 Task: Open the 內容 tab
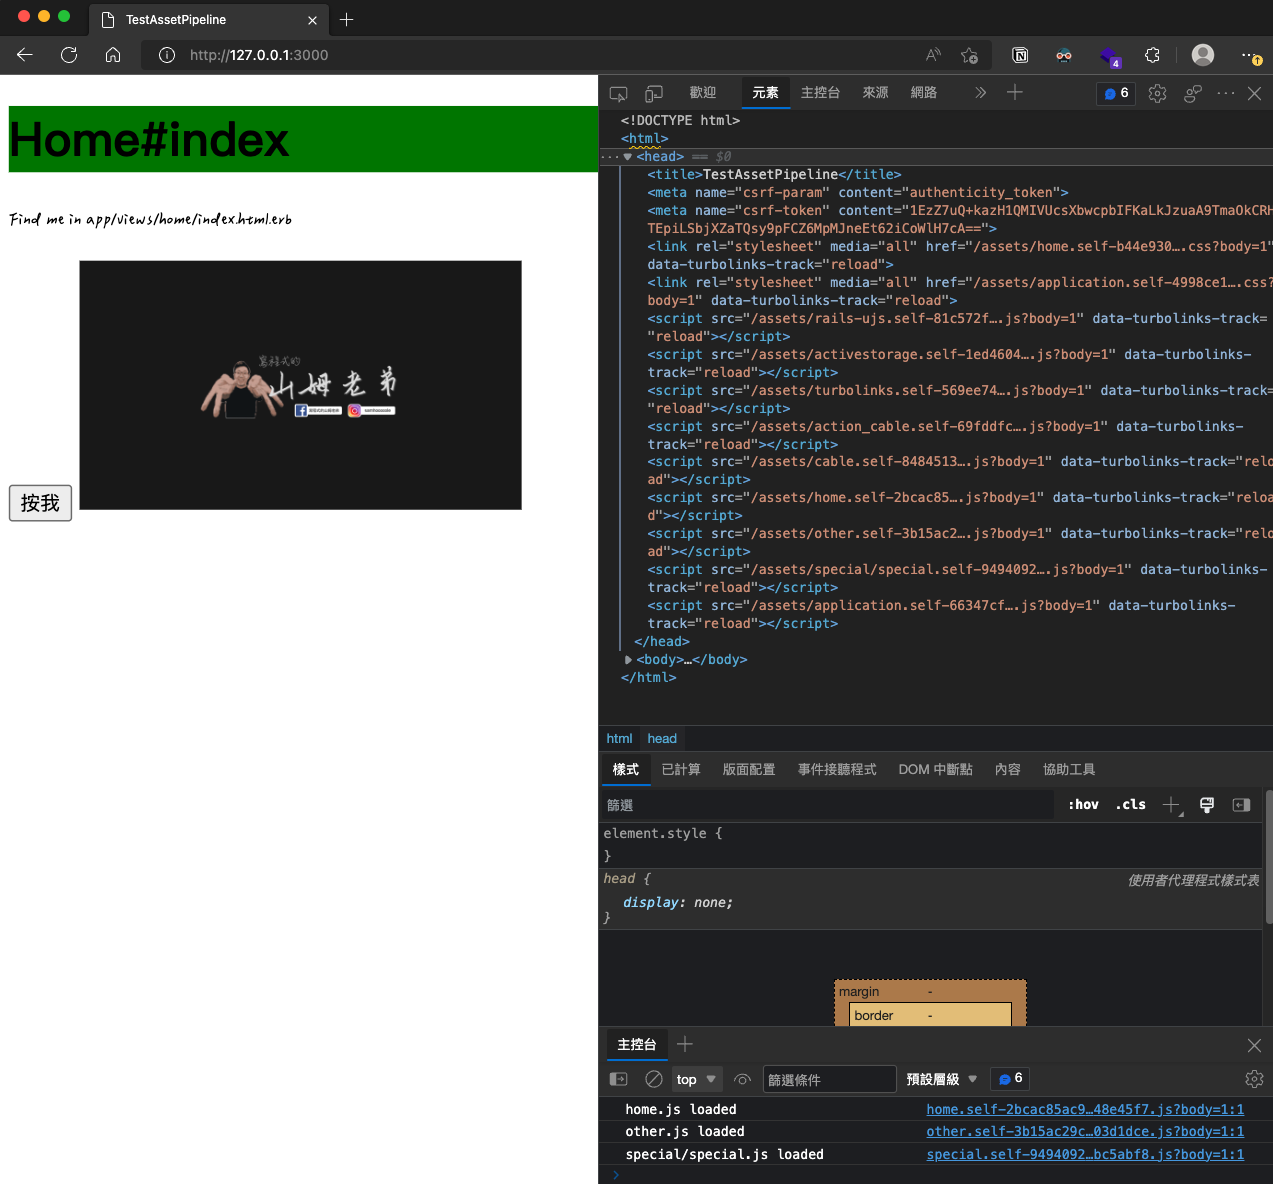pyautogui.click(x=1008, y=769)
